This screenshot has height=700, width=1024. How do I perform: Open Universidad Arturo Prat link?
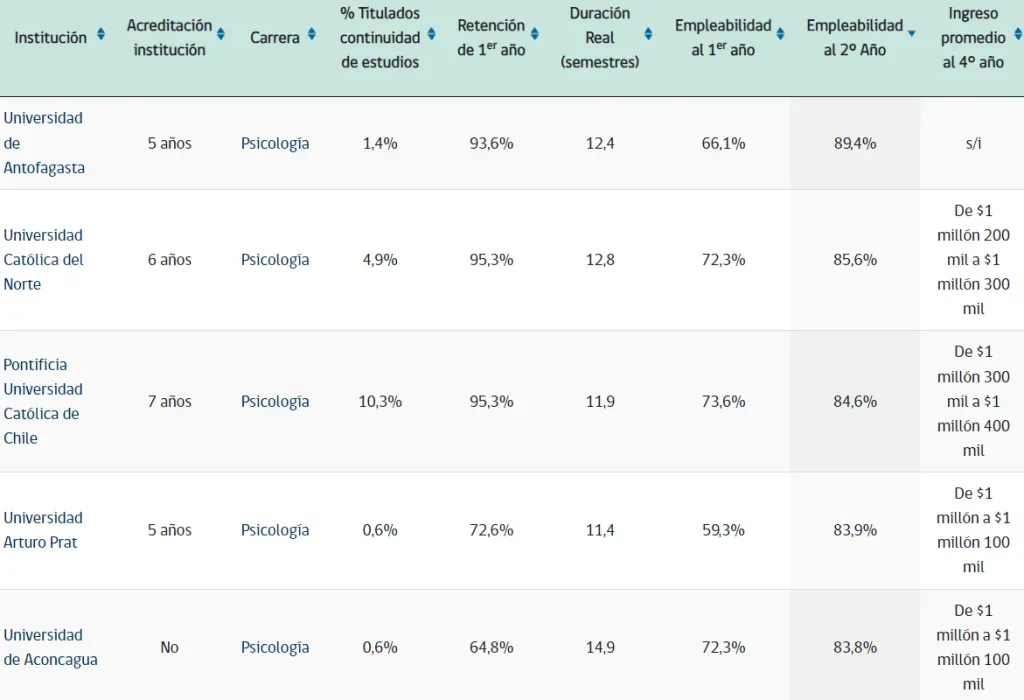(43, 530)
